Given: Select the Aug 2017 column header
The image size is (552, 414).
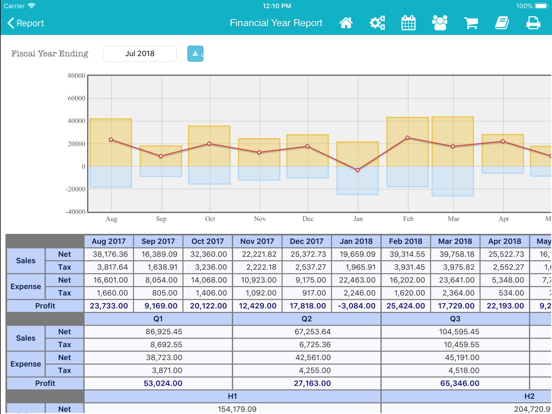Looking at the screenshot, I should coord(109,242).
